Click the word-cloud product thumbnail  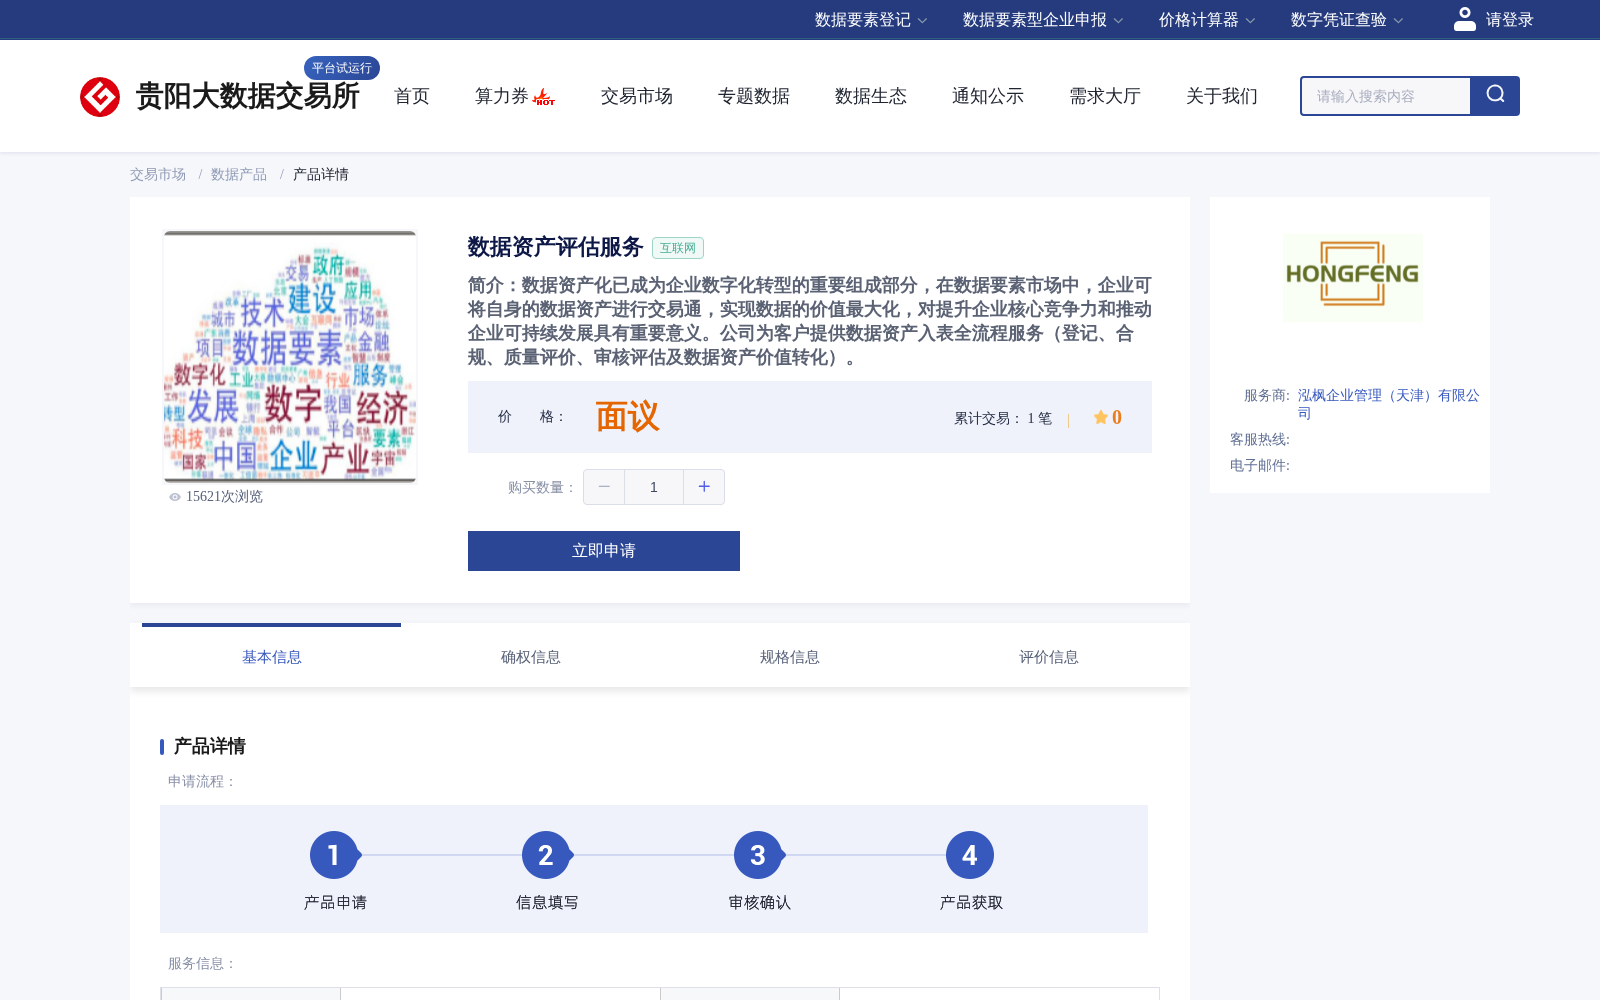[290, 357]
